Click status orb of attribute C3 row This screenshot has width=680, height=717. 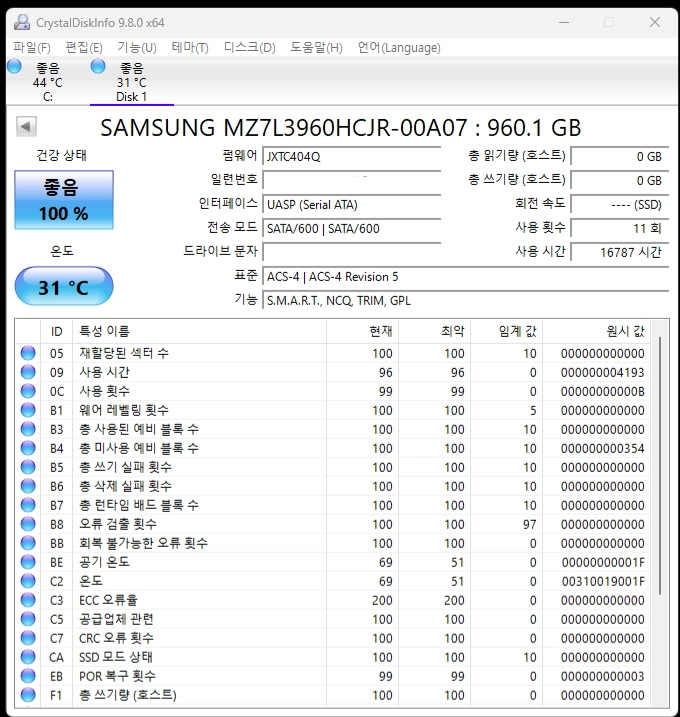click(28, 600)
